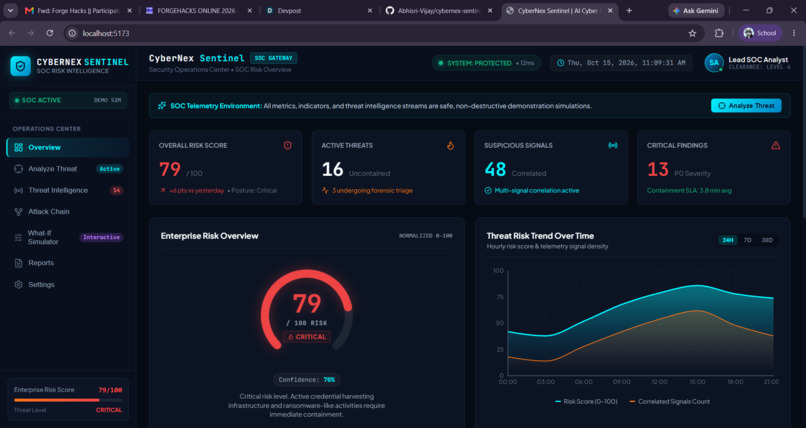Click the 16 active threats value
Image resolution: width=806 pixels, height=428 pixels.
point(333,169)
